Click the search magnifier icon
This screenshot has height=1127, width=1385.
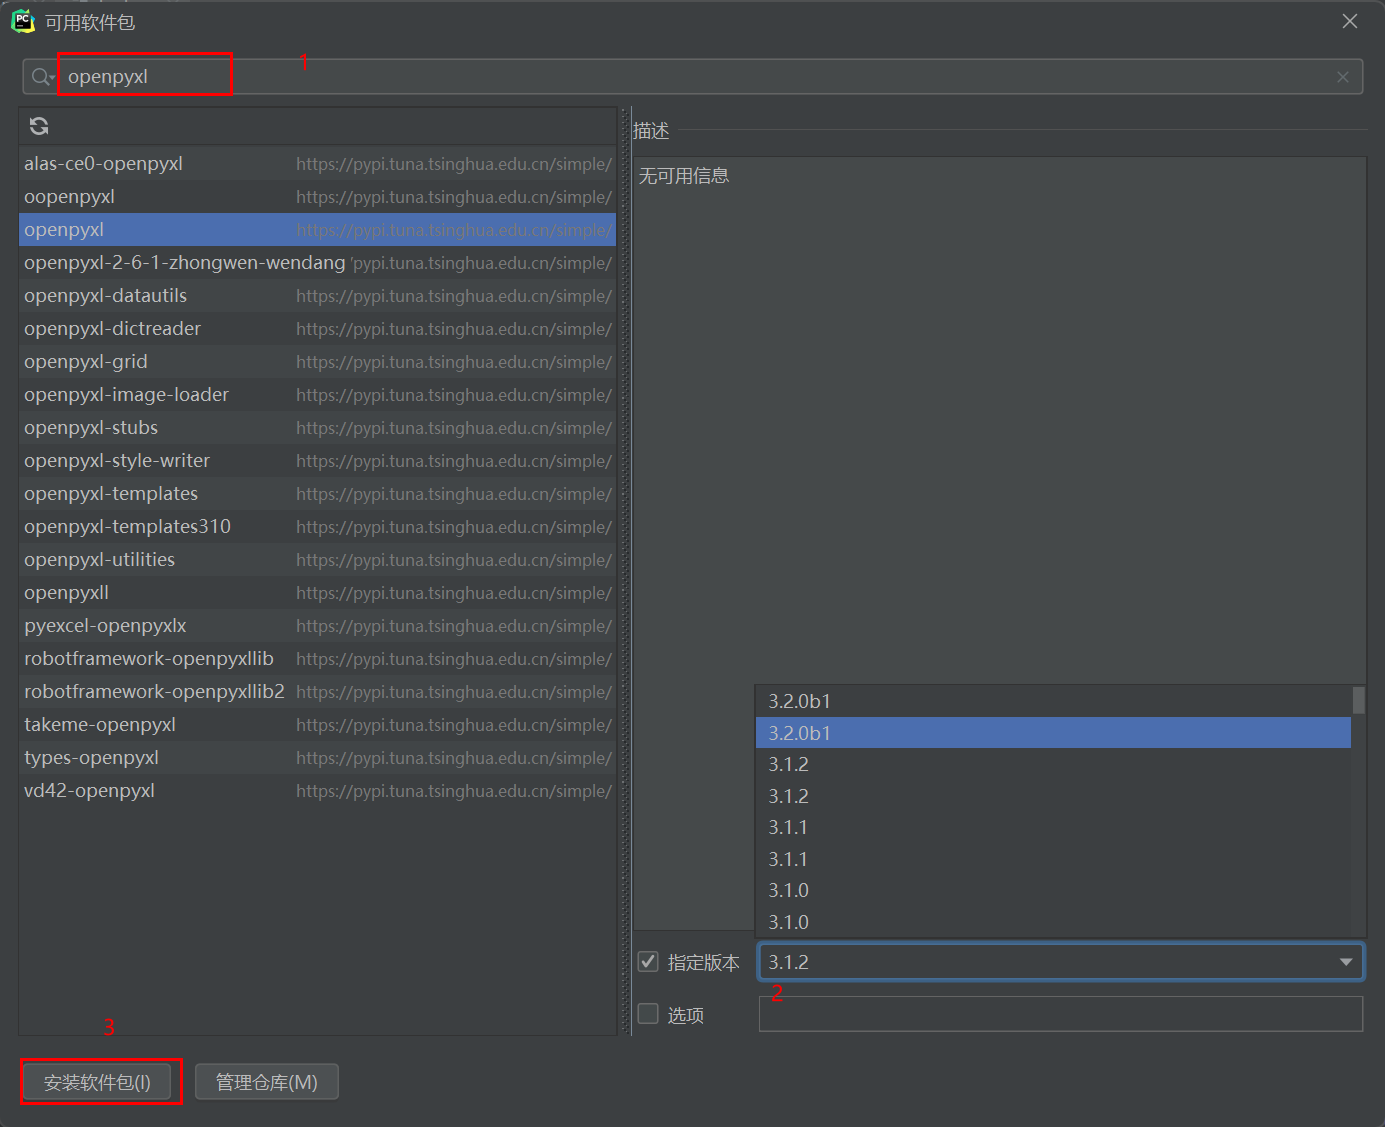pos(41,77)
